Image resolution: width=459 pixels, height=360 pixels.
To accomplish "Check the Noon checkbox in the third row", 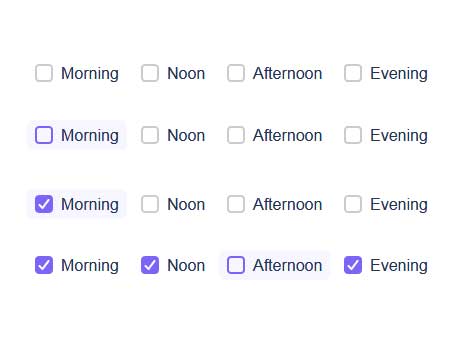I will tap(150, 204).
